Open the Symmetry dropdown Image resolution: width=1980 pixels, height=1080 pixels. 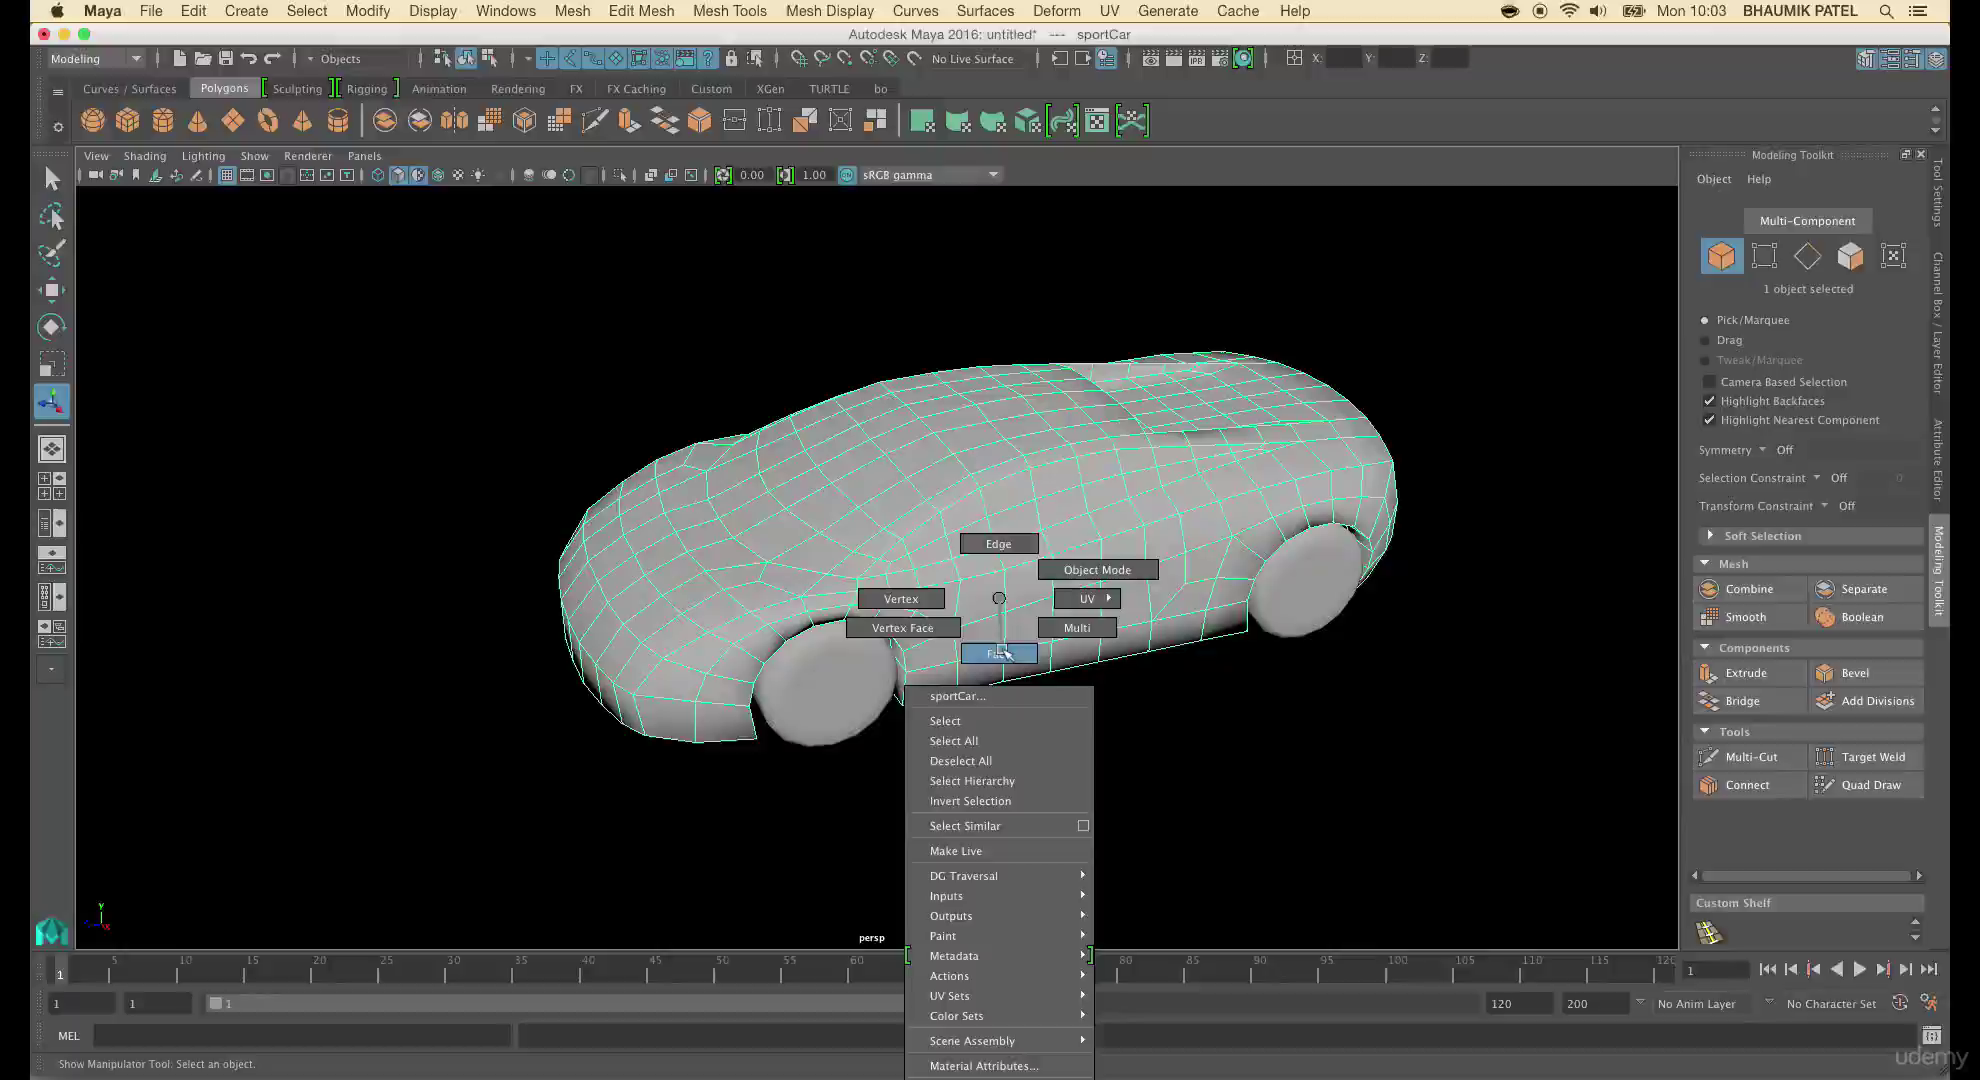tap(1762, 450)
